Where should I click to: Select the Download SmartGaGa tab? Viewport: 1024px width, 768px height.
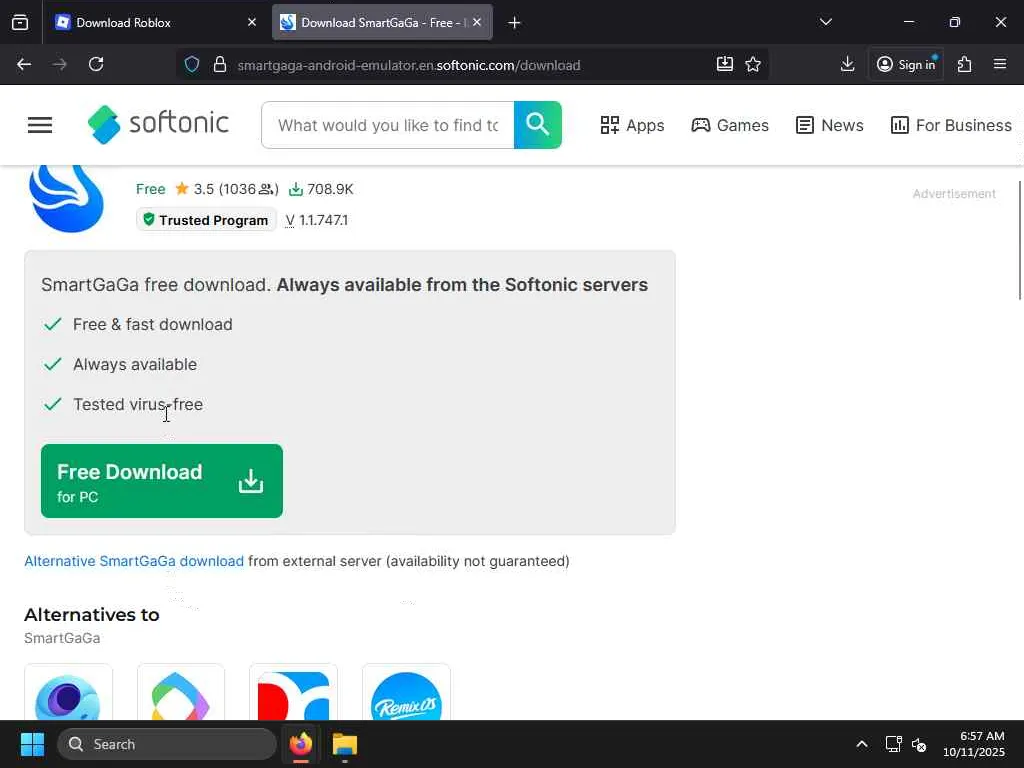[382, 22]
